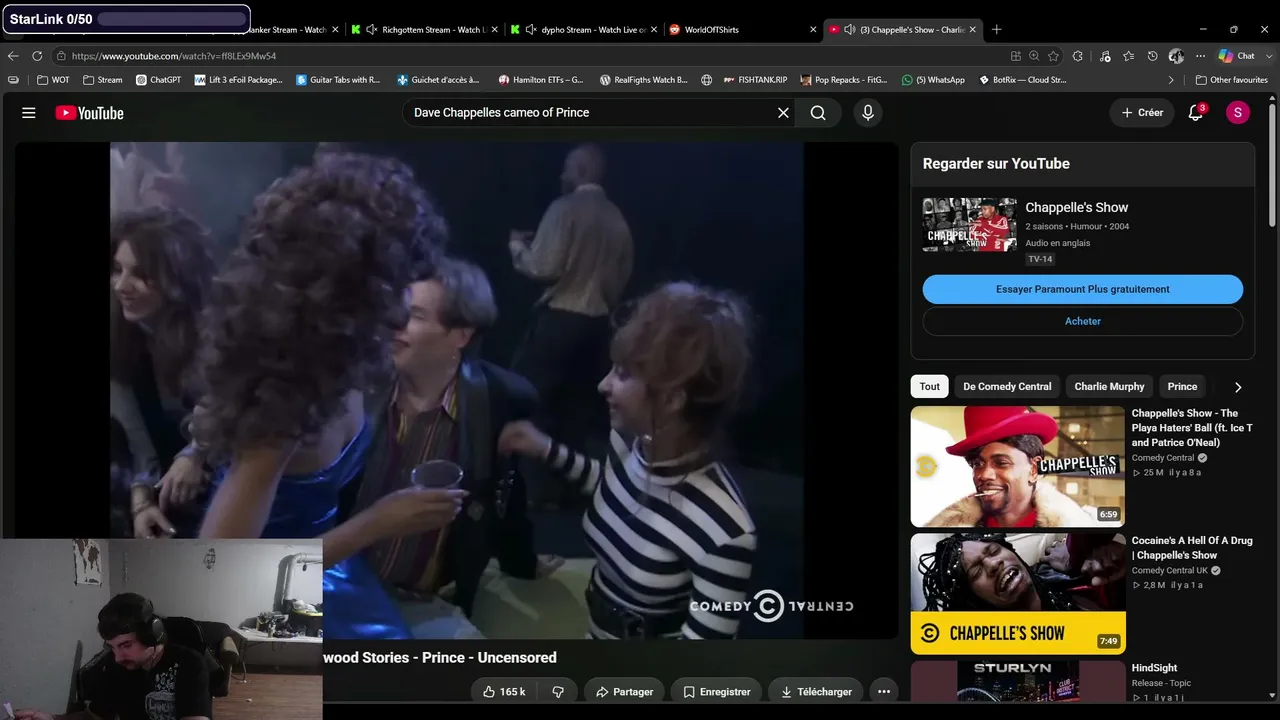Select the Tout filter chip

coord(930,387)
